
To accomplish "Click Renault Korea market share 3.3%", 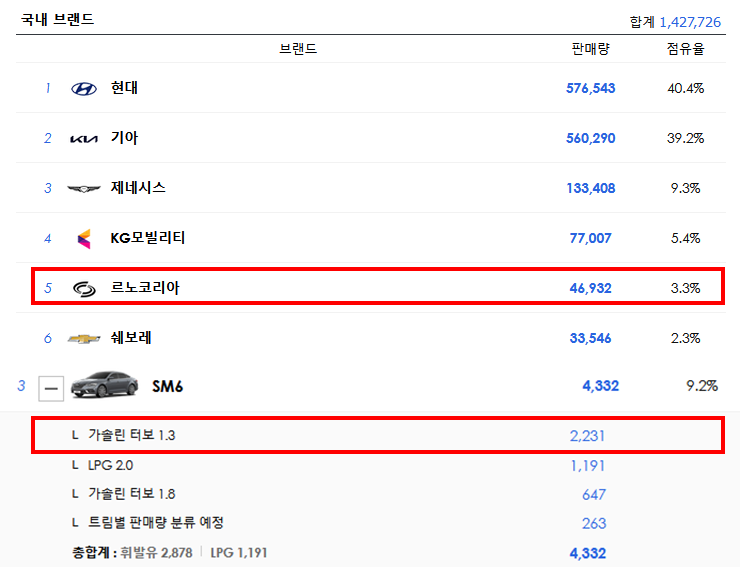I will (685, 288).
